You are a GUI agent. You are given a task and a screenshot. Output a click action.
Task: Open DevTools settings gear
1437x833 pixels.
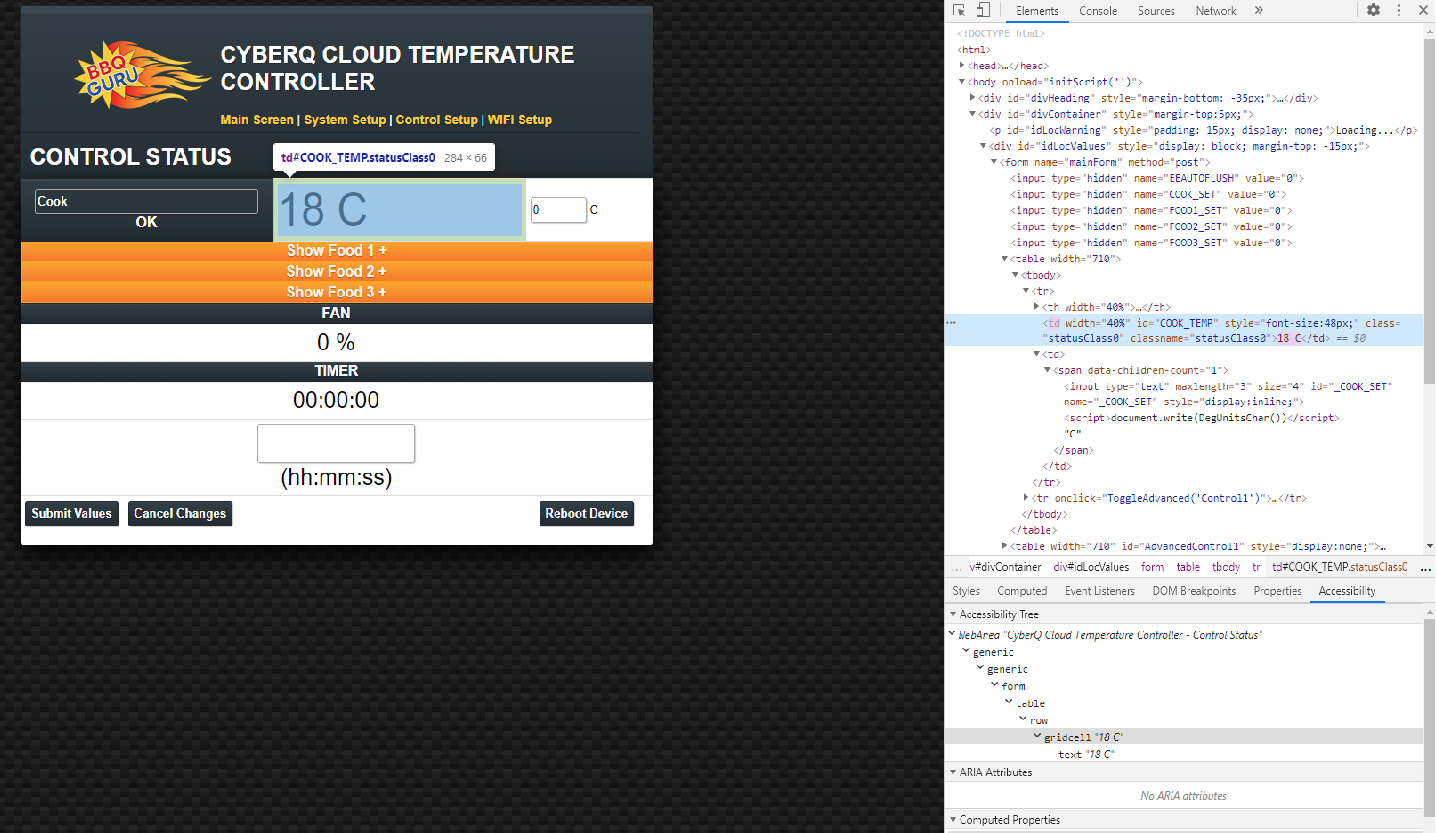pos(1373,10)
